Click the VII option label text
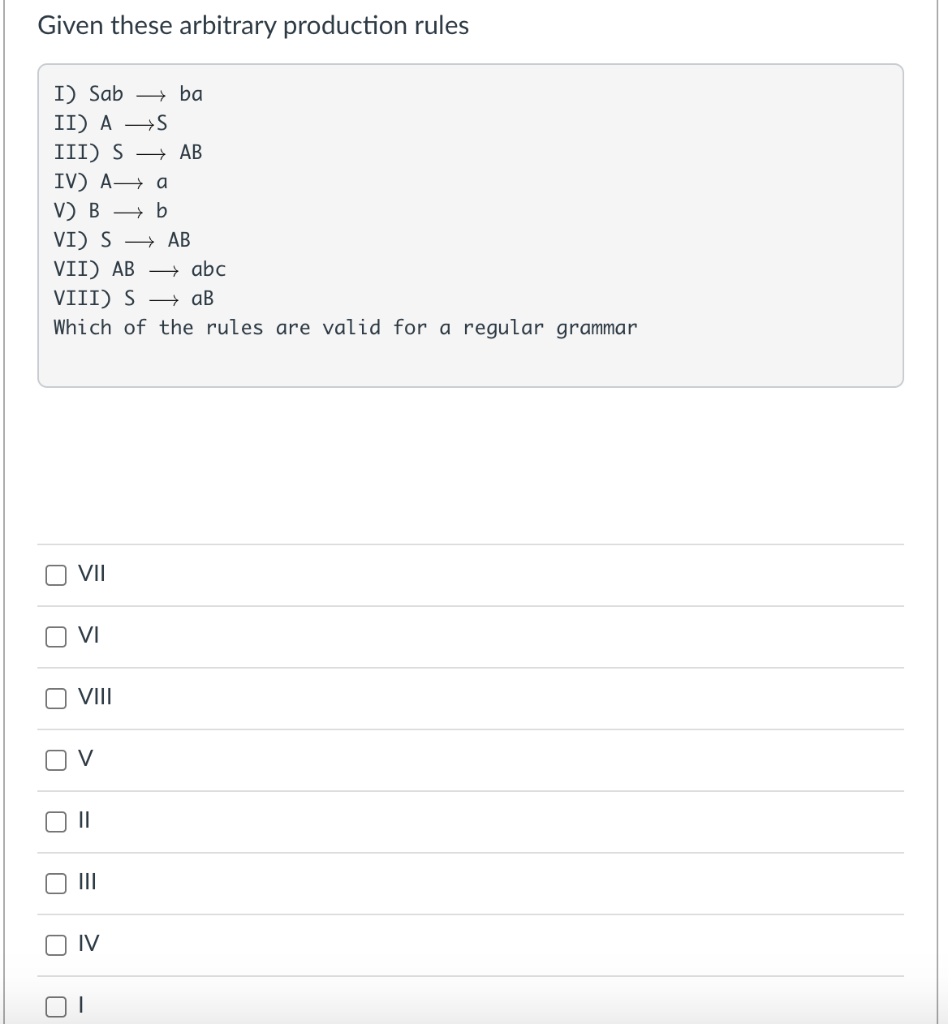This screenshot has height=1024, width=948. pyautogui.click(x=92, y=574)
